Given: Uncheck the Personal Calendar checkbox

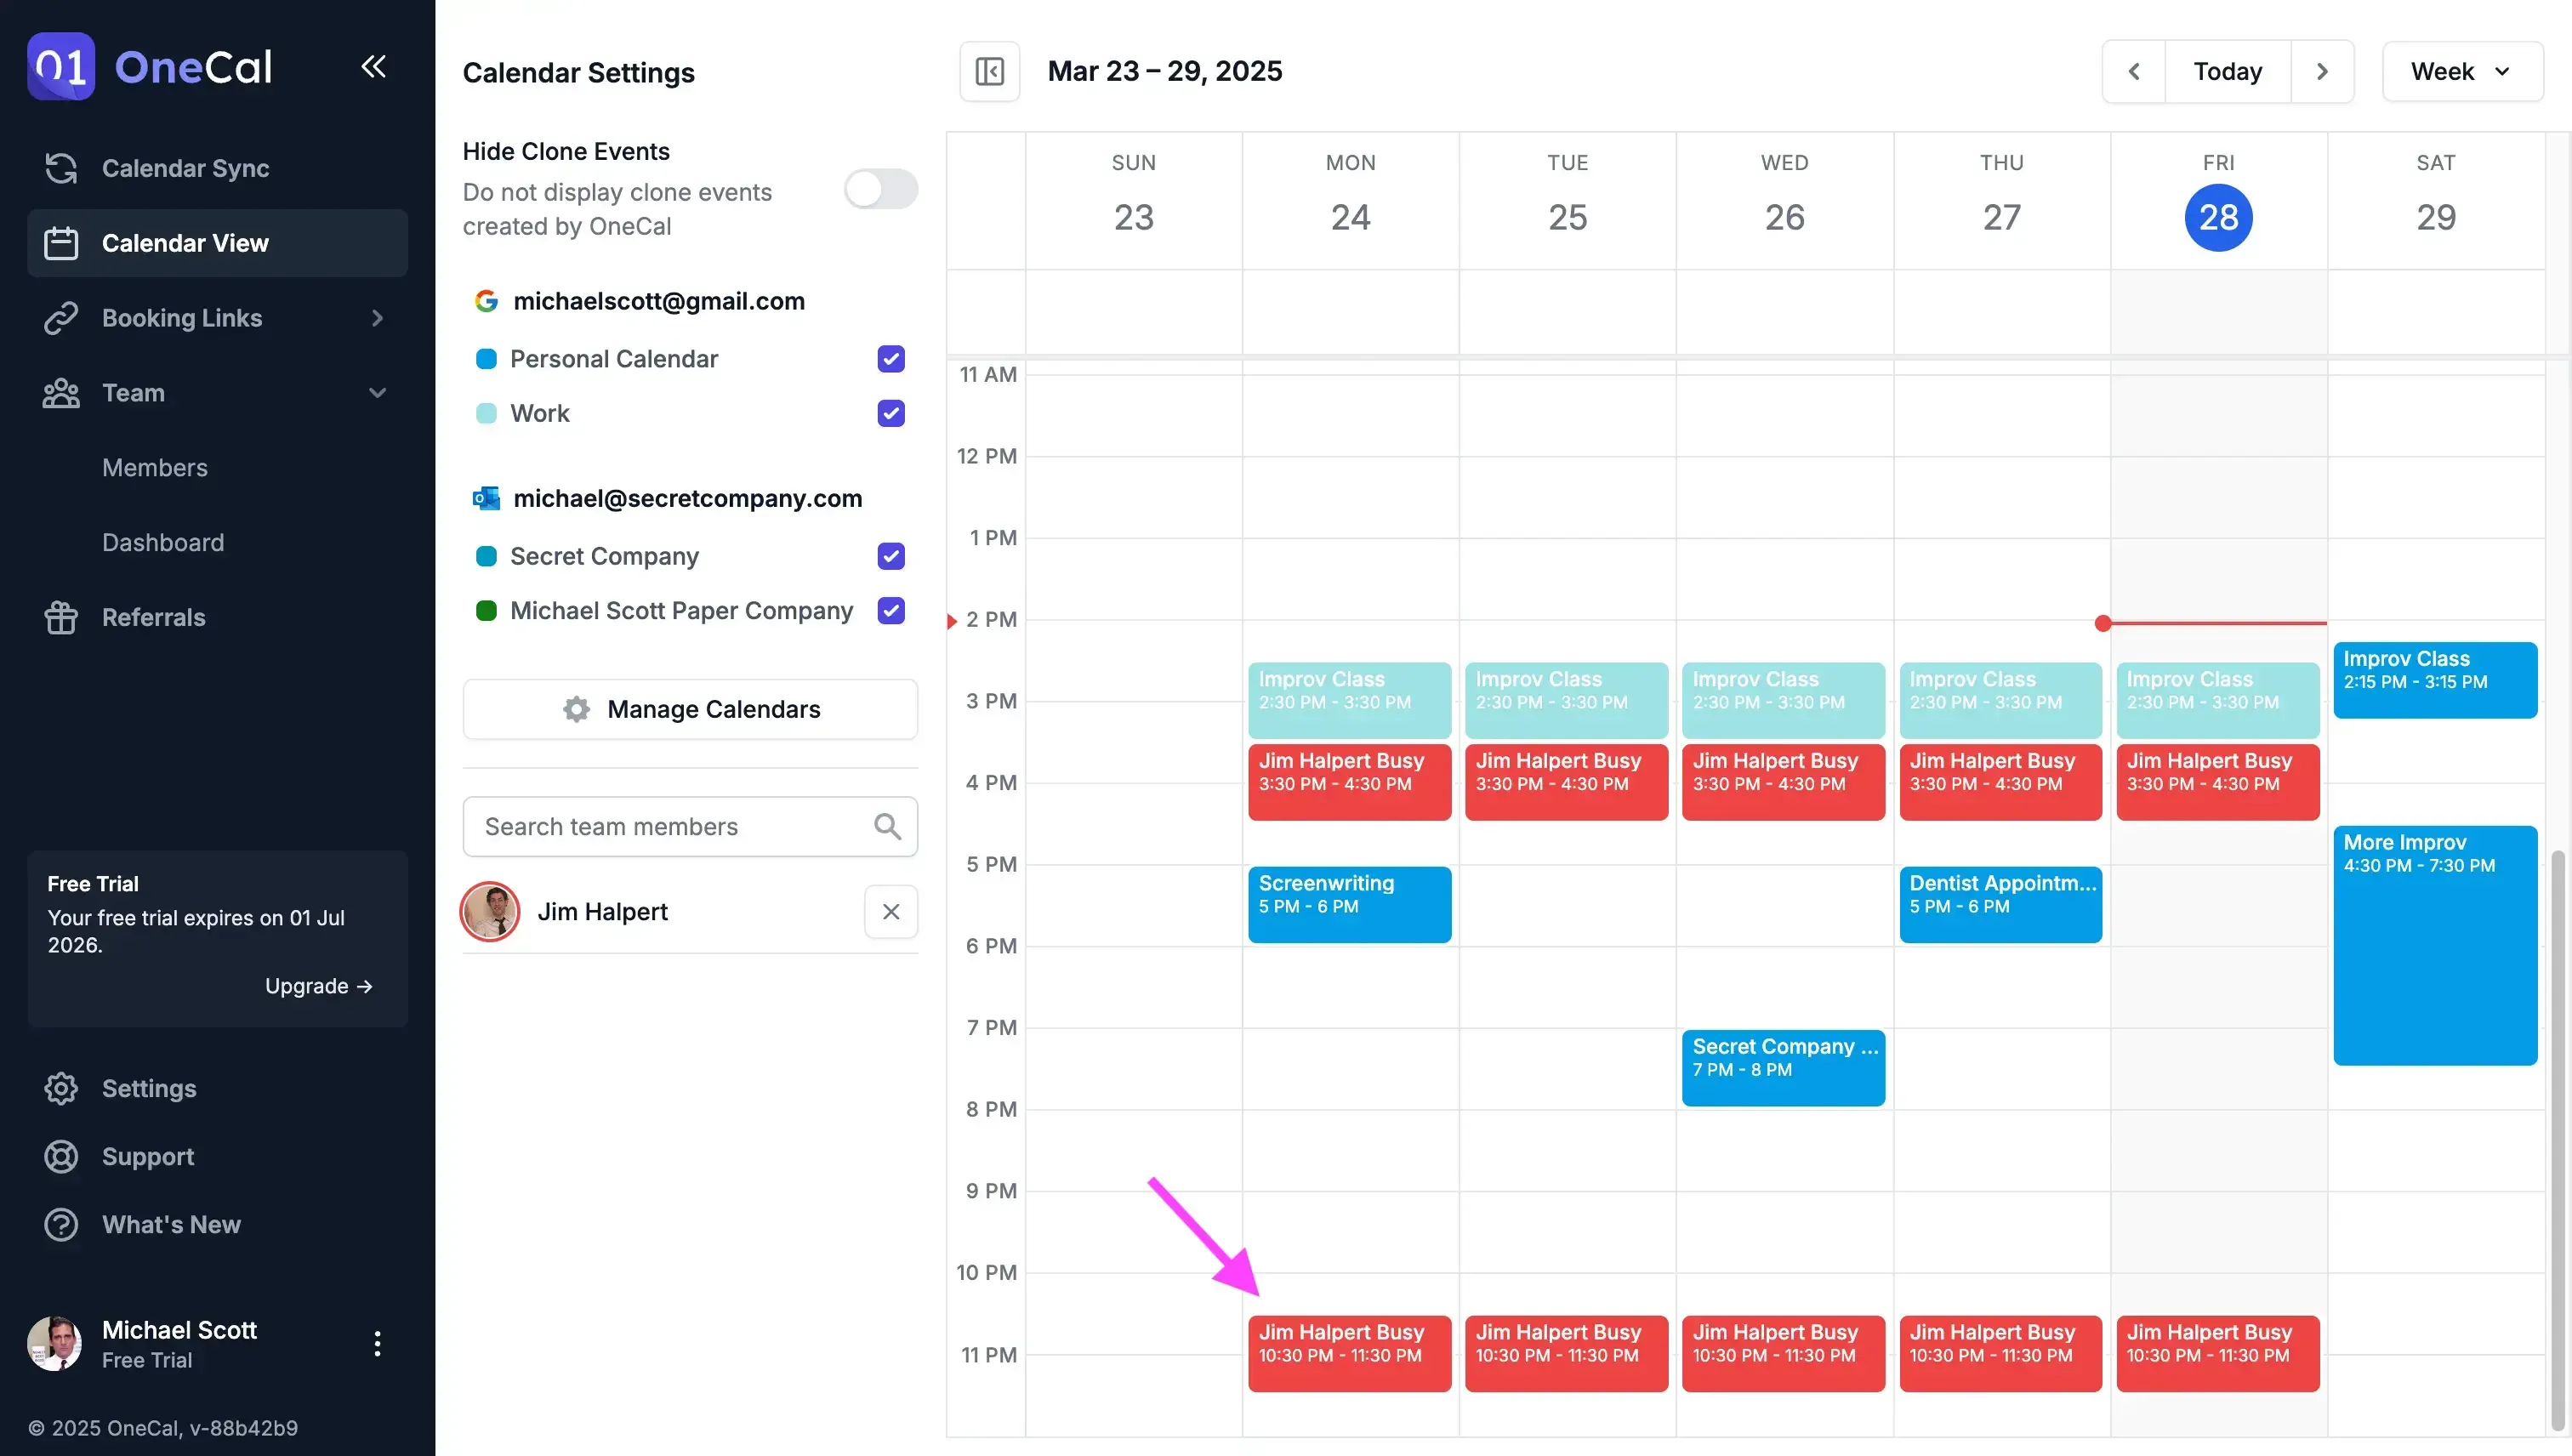Looking at the screenshot, I should pos(890,359).
